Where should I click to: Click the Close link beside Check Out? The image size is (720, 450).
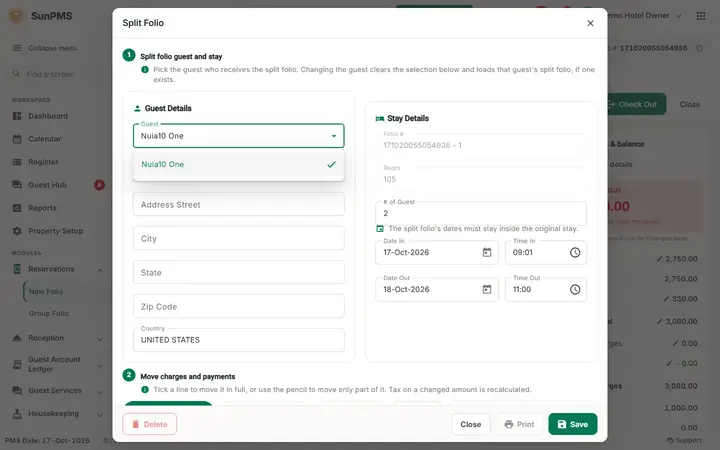coord(690,104)
